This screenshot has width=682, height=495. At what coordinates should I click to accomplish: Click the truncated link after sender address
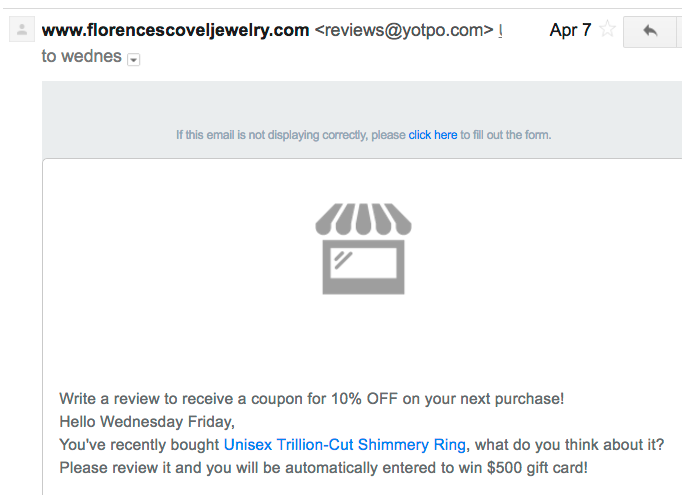click(x=500, y=30)
